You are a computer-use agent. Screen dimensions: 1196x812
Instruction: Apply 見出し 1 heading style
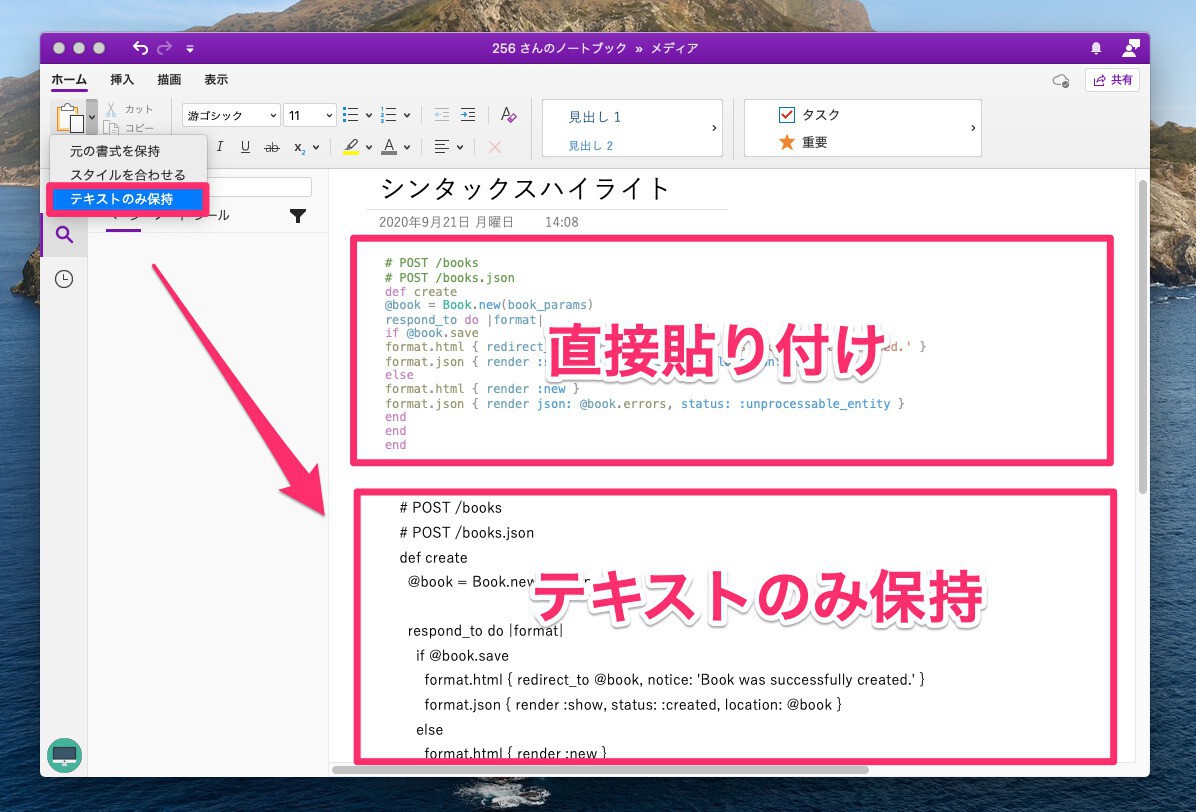tap(594, 117)
